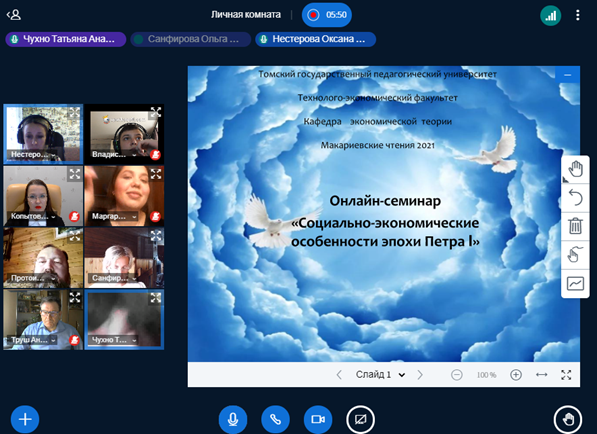This screenshot has height=434, width=597.
Task: Enlarge the Маргар... participant video thumbnail
Action: point(156,174)
